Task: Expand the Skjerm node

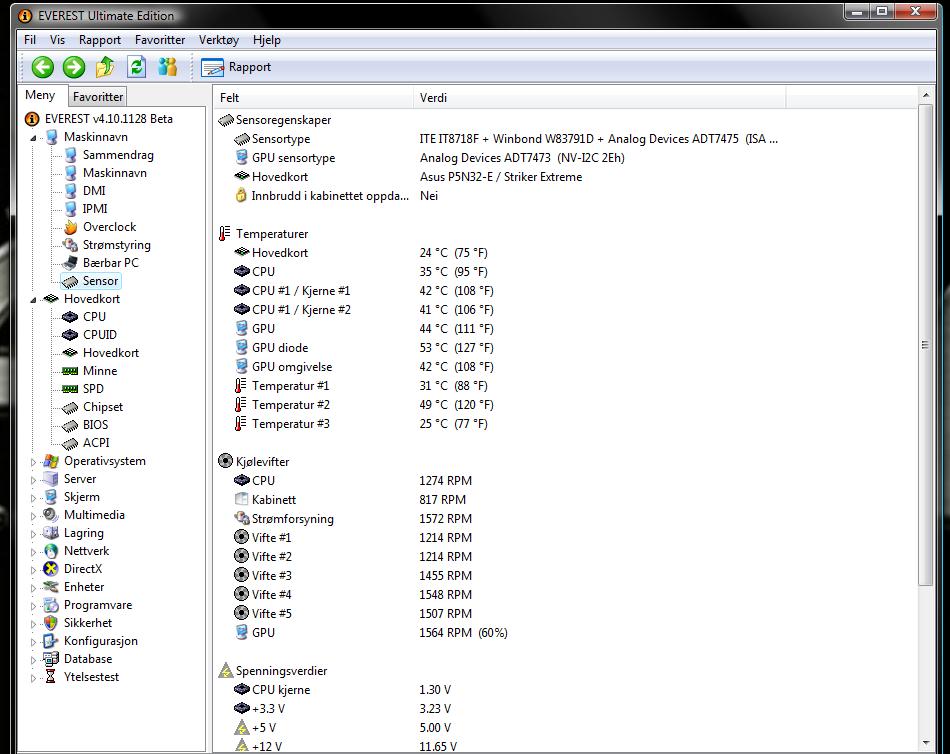Action: tap(33, 498)
